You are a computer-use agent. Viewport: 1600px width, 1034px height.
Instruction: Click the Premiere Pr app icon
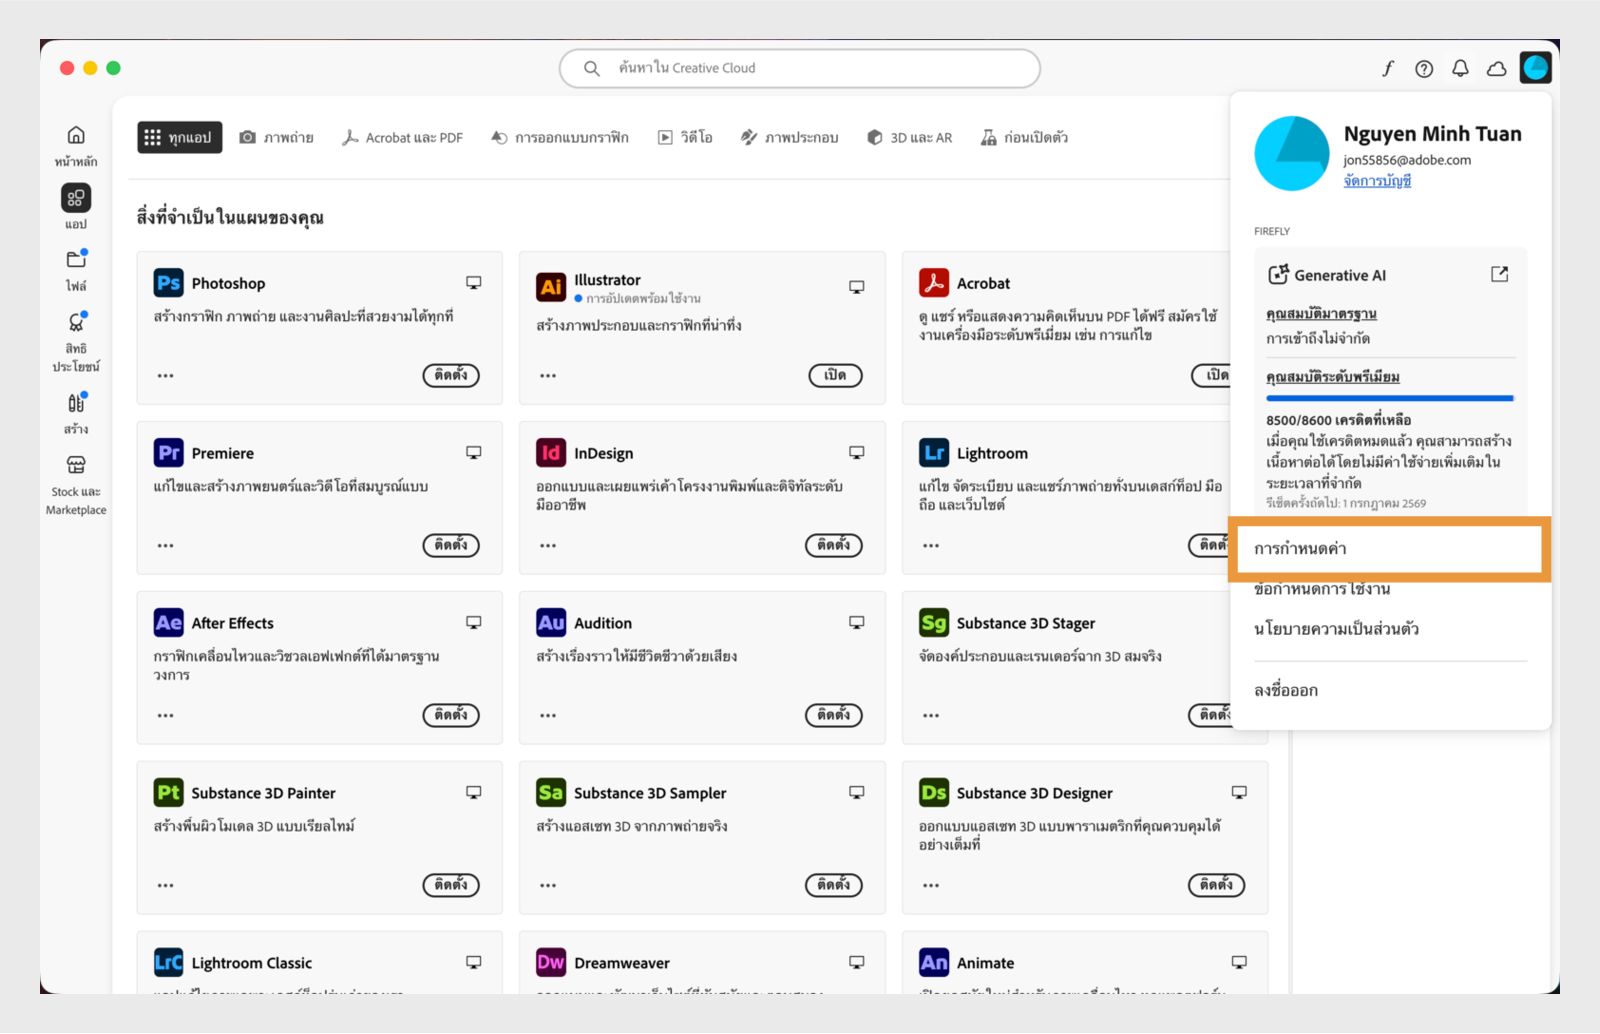click(169, 453)
